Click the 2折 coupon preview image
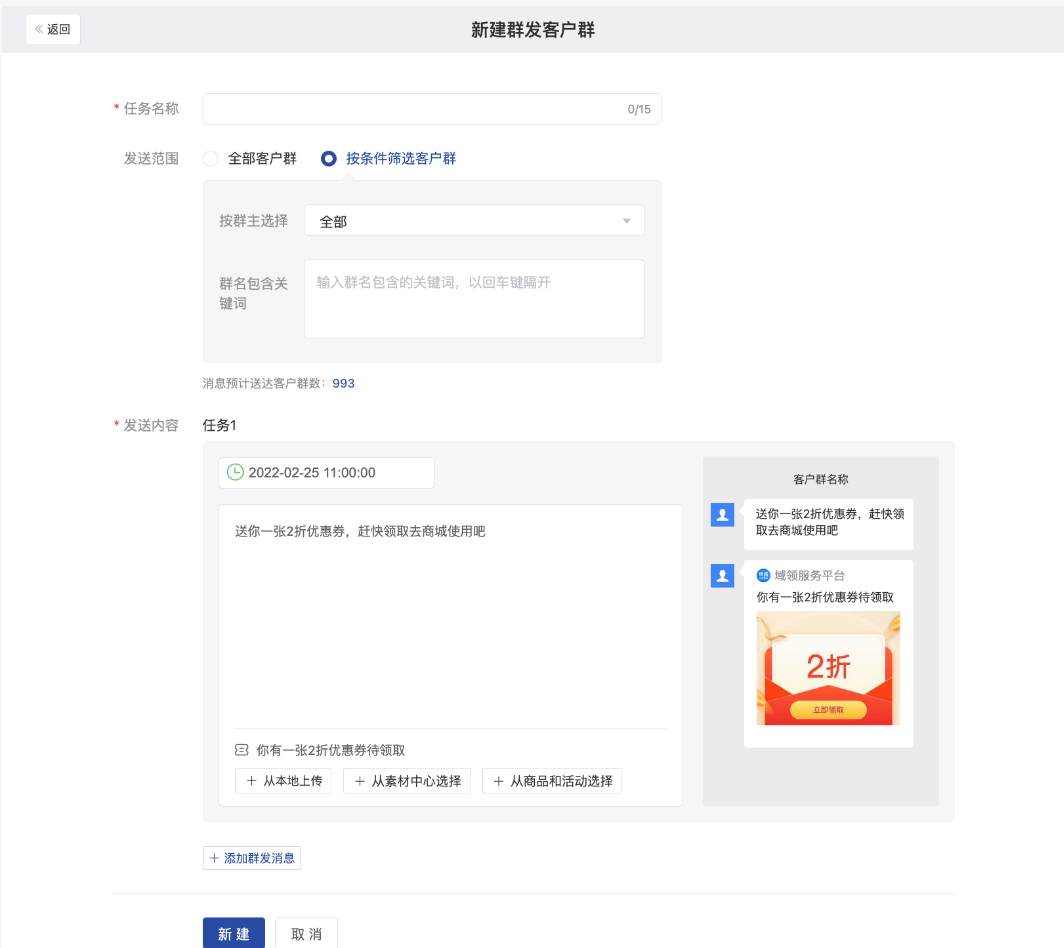Viewport: 1064px width, 948px height. coord(829,668)
